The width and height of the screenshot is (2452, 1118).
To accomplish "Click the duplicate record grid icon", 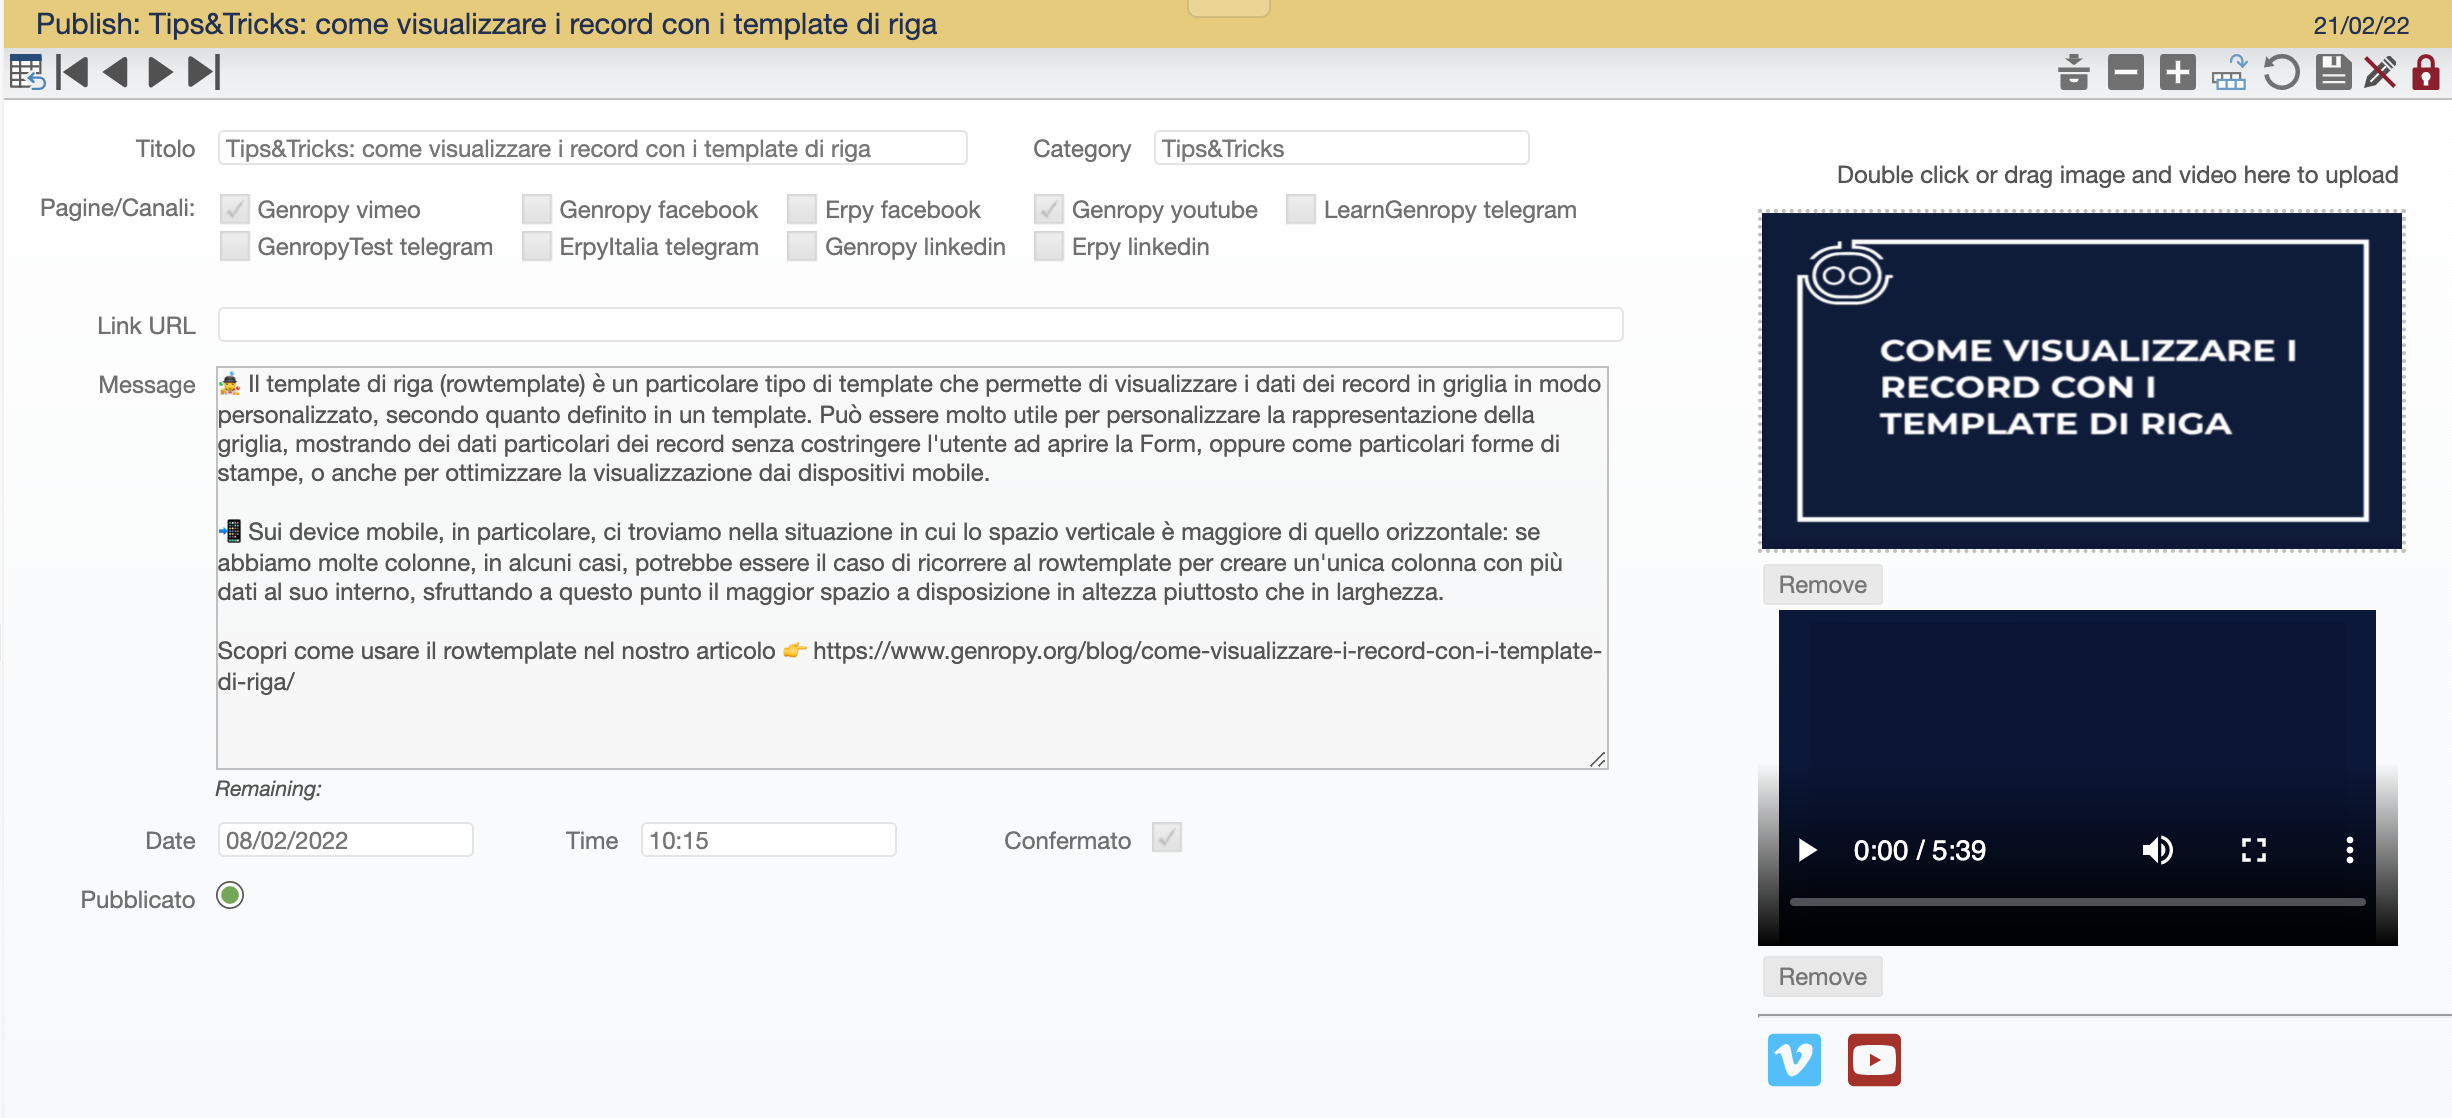I will (x=2229, y=72).
